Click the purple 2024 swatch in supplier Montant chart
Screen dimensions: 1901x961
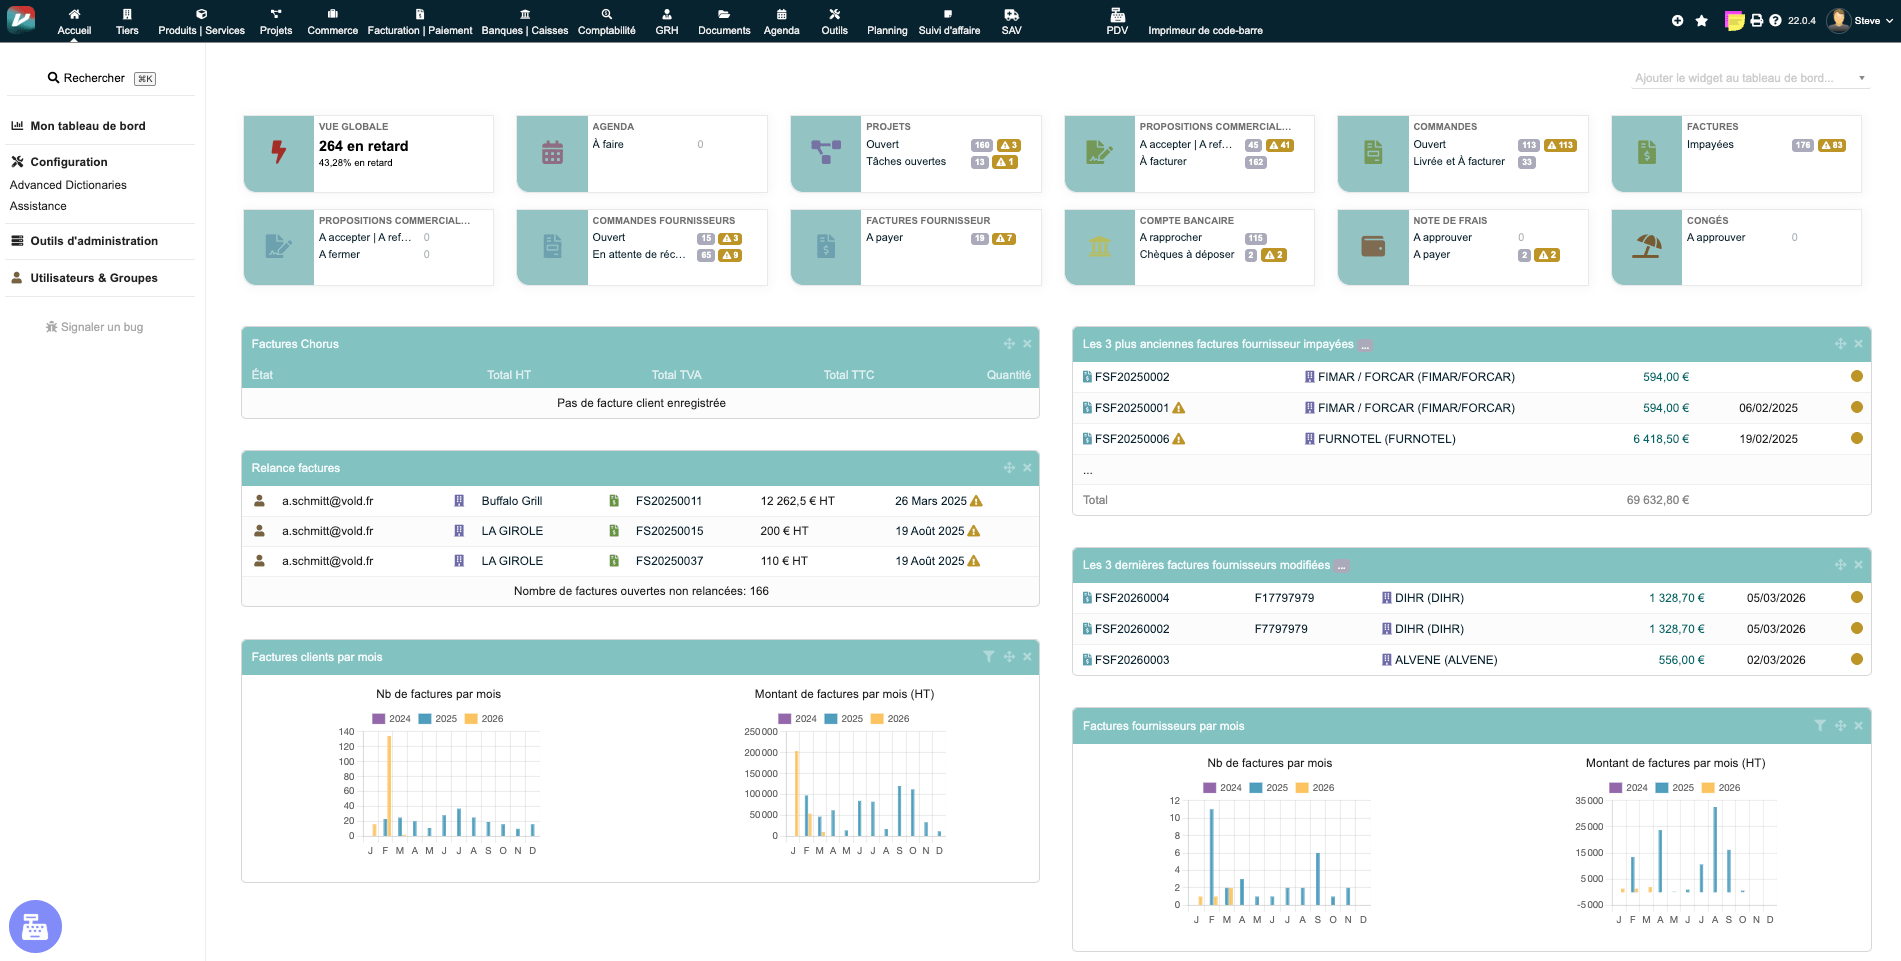tap(1615, 788)
